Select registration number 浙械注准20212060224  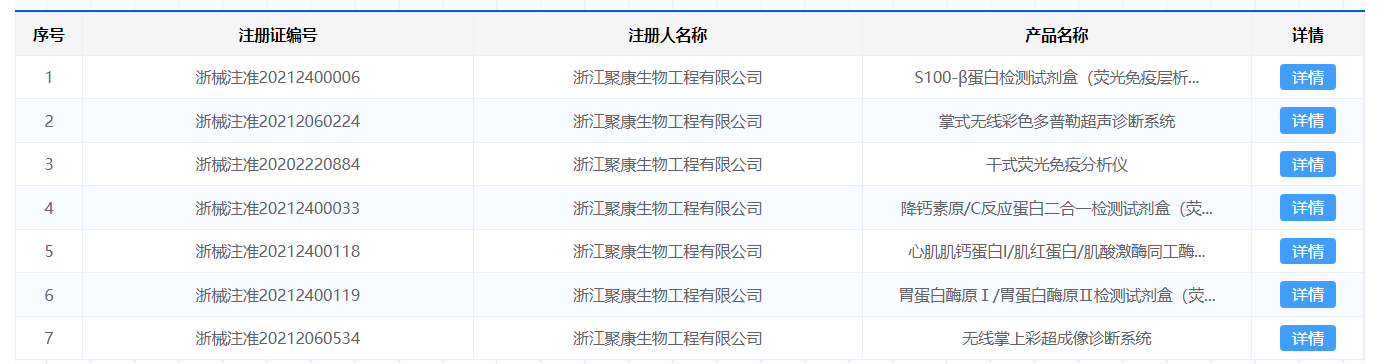278,122
